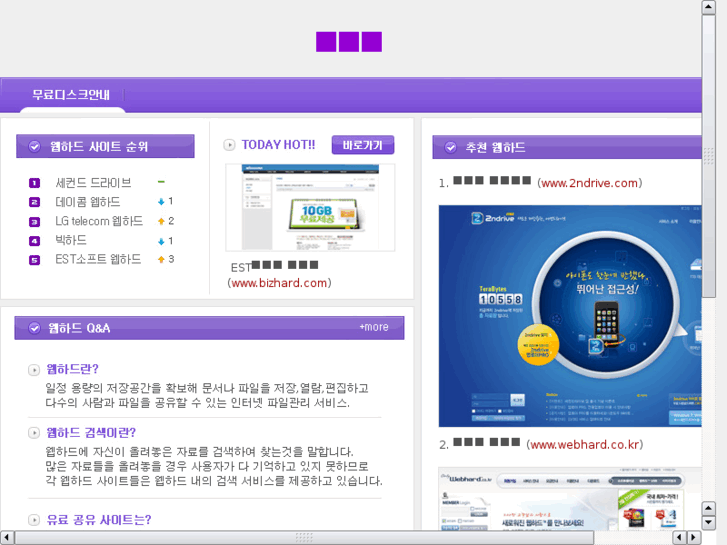Open the 웹하드 검색이란? question
The width and height of the screenshot is (727, 545).
91,433
